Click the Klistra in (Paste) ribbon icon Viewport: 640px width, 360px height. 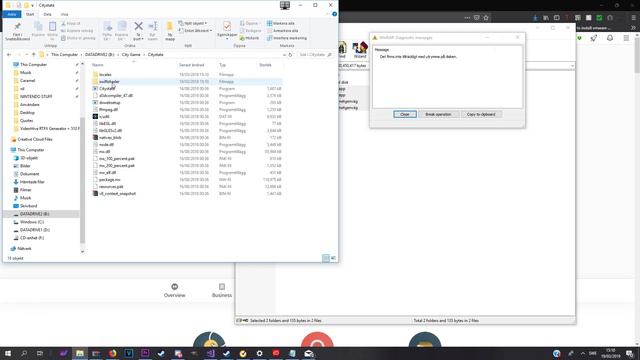52,27
